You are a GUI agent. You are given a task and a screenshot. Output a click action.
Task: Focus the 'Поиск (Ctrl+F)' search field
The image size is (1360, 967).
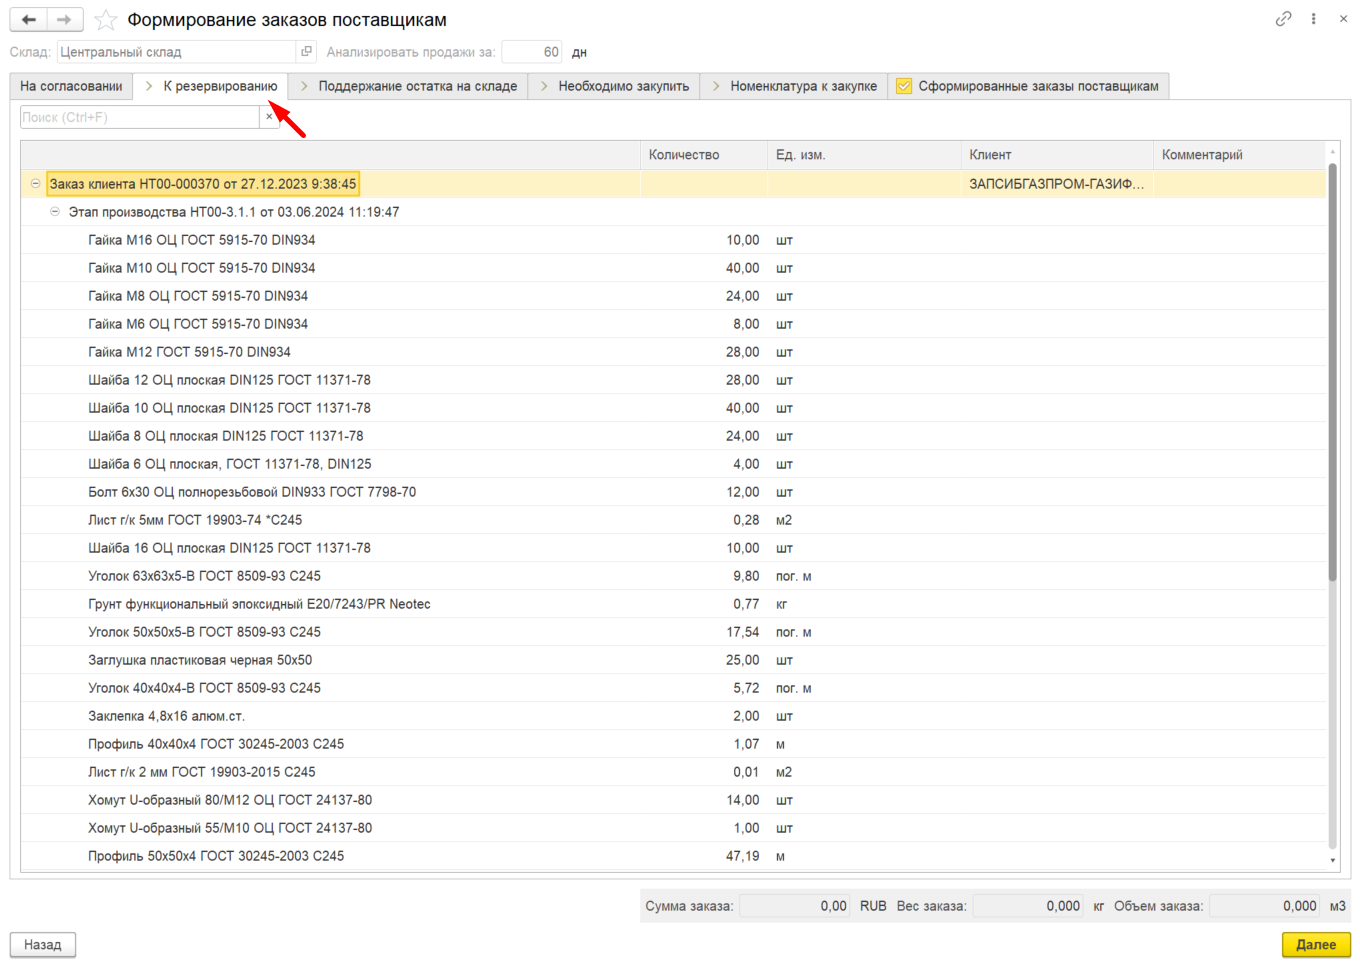[x=140, y=117]
